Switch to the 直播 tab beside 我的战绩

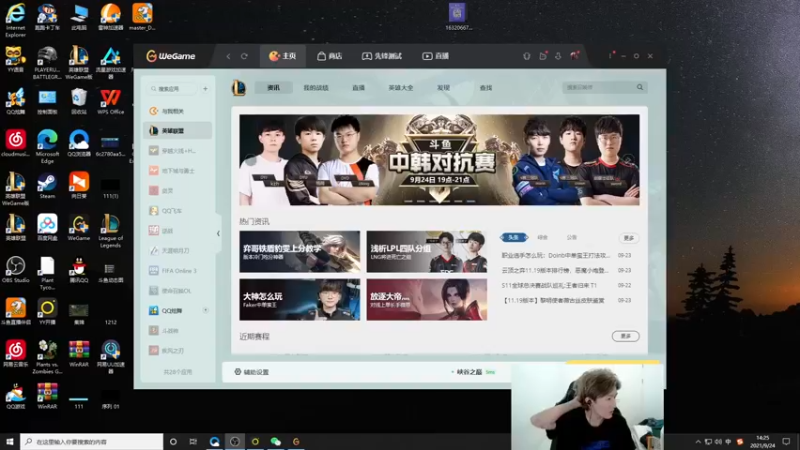(359, 88)
